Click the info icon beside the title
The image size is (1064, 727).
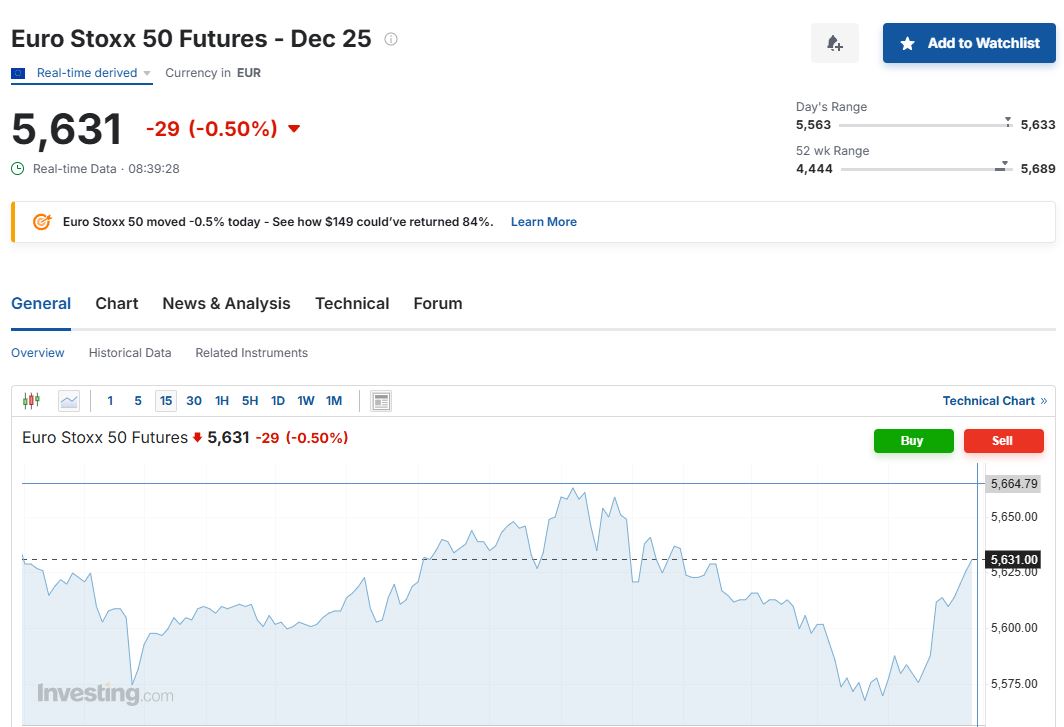tap(391, 39)
